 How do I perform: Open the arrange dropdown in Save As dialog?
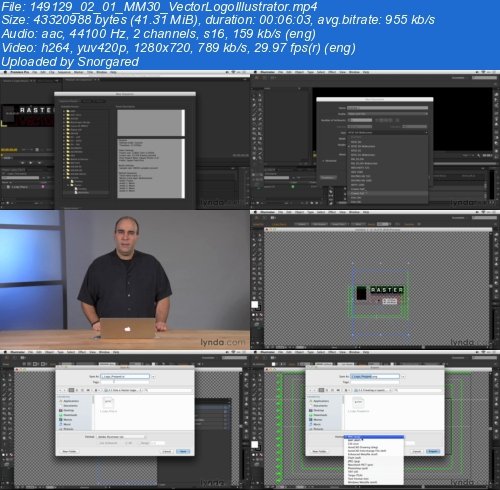tap(97, 390)
